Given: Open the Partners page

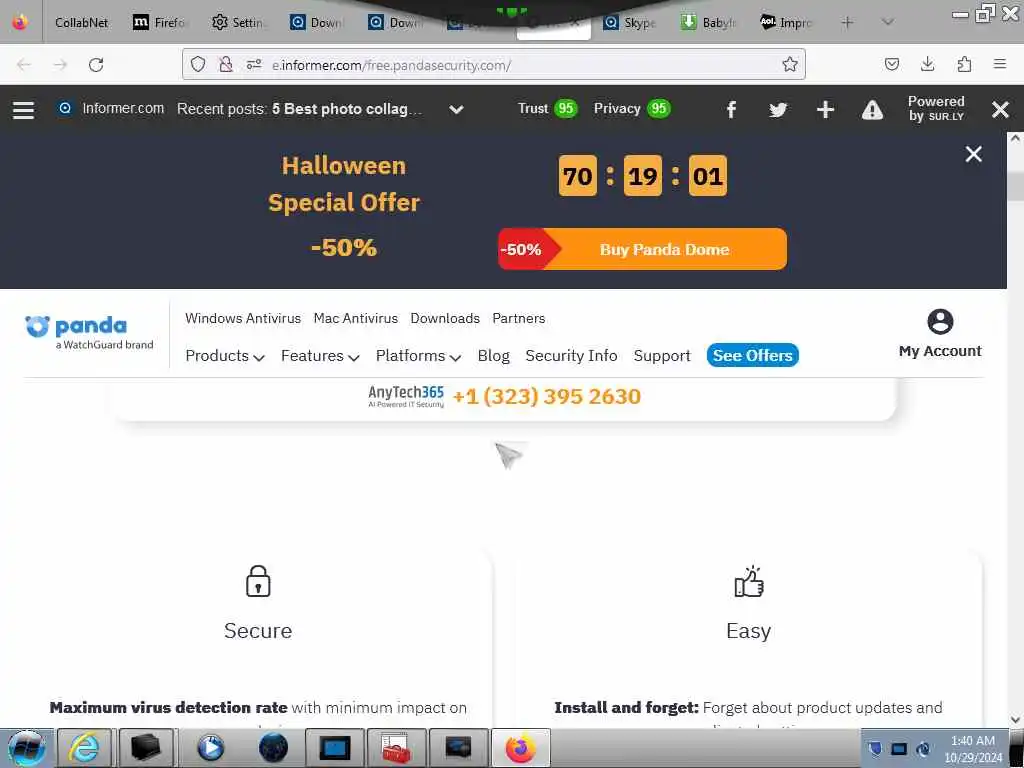Looking at the screenshot, I should tap(519, 318).
